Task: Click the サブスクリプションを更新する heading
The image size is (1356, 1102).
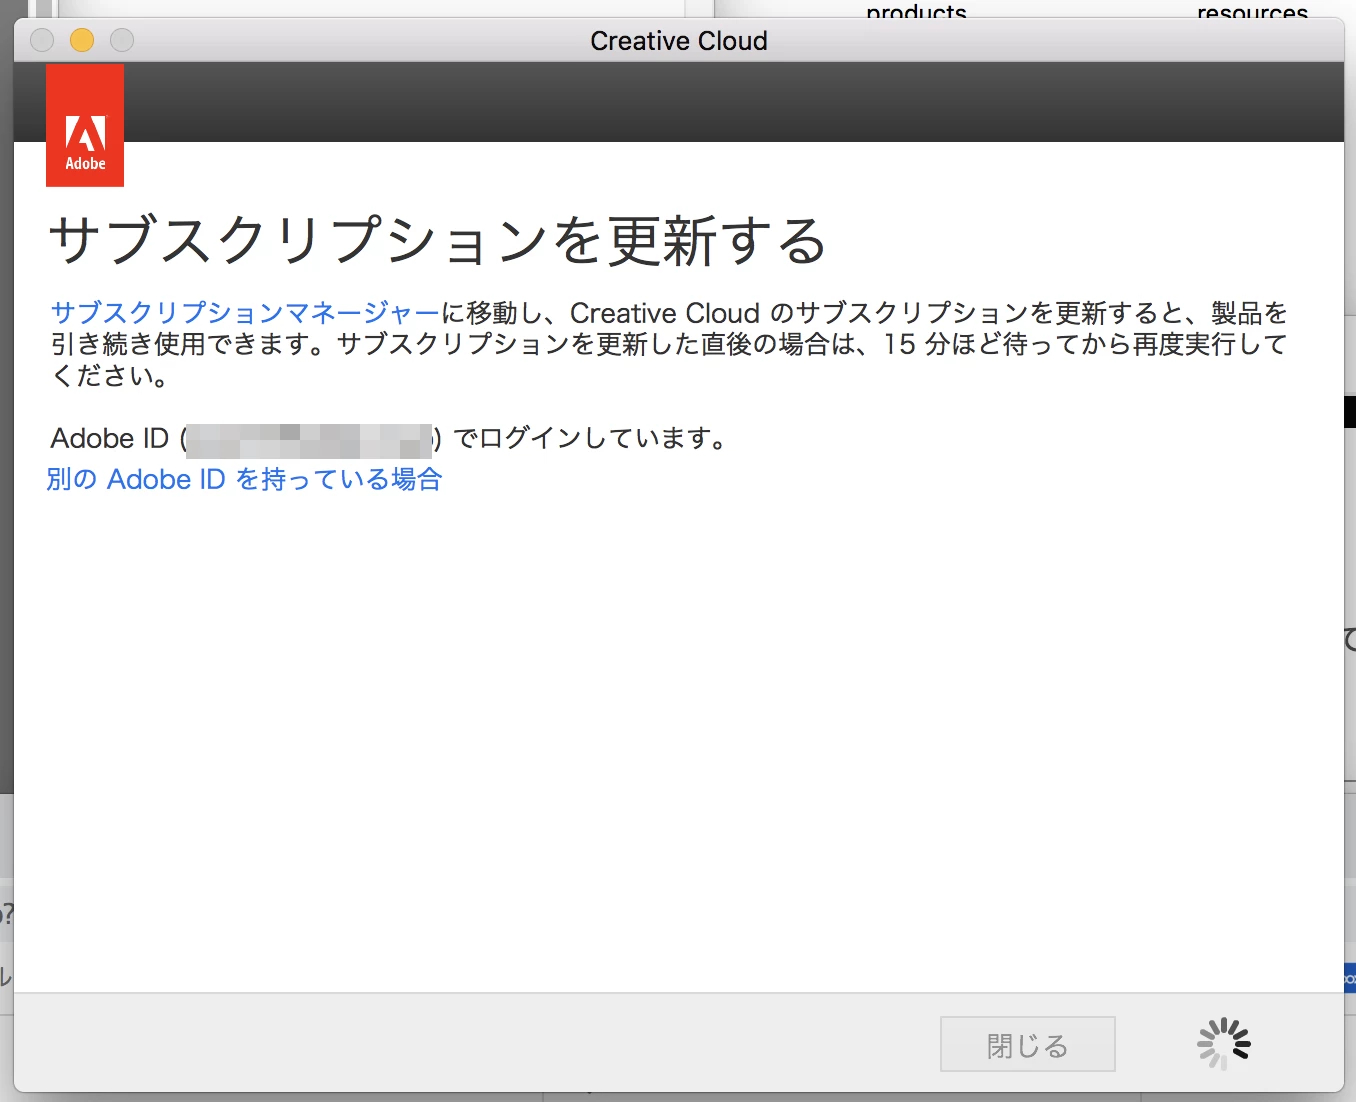Action: tap(438, 241)
